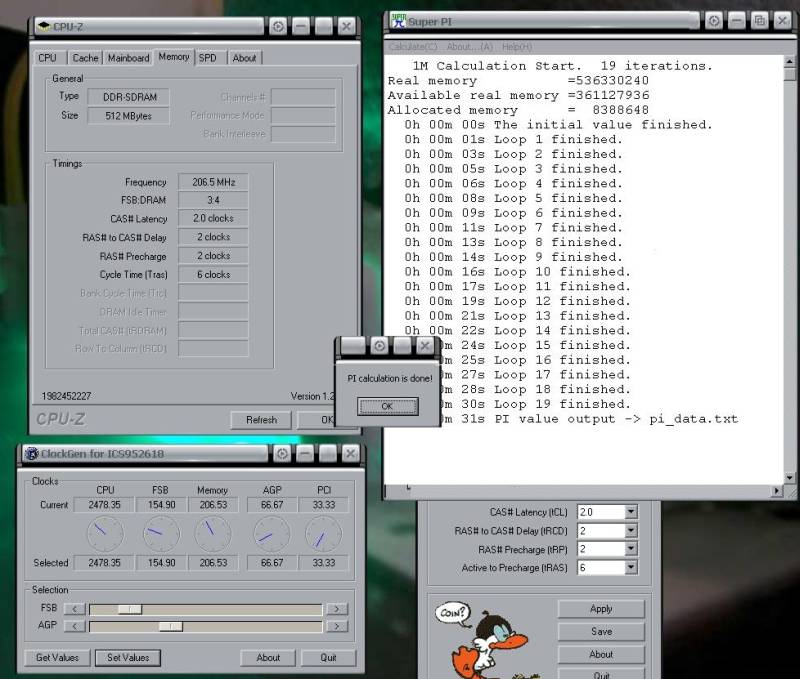Click the Super PI title bar icon

(398, 21)
